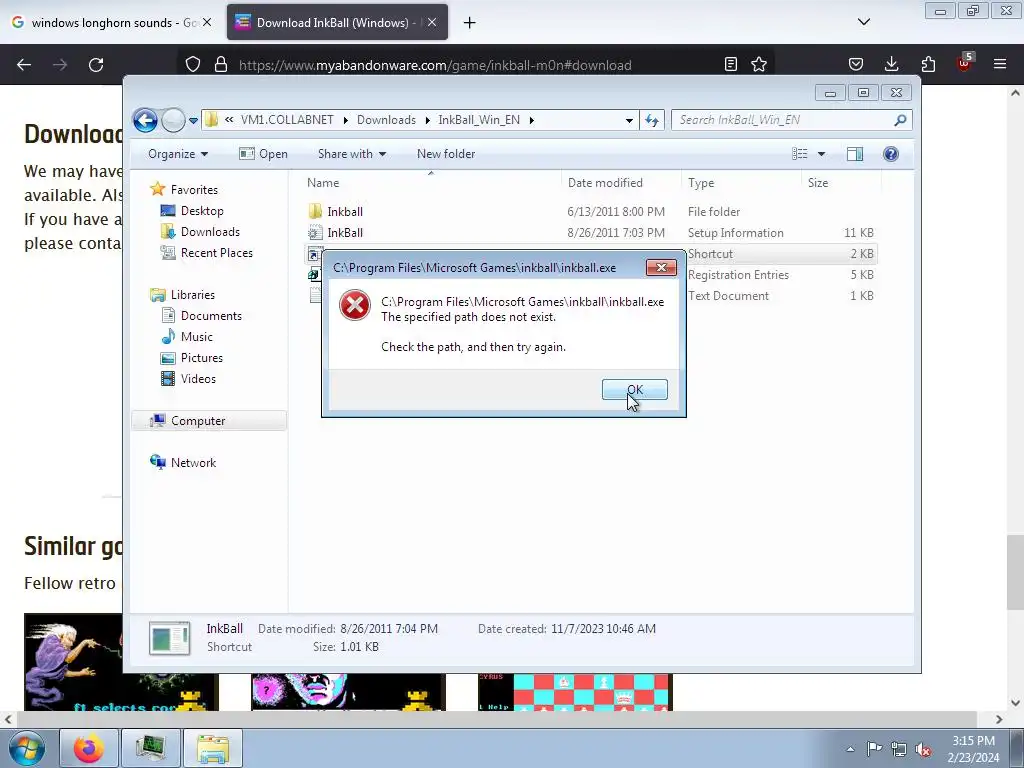Open Desktop in Favorites
This screenshot has height=768, width=1024.
point(192,211)
